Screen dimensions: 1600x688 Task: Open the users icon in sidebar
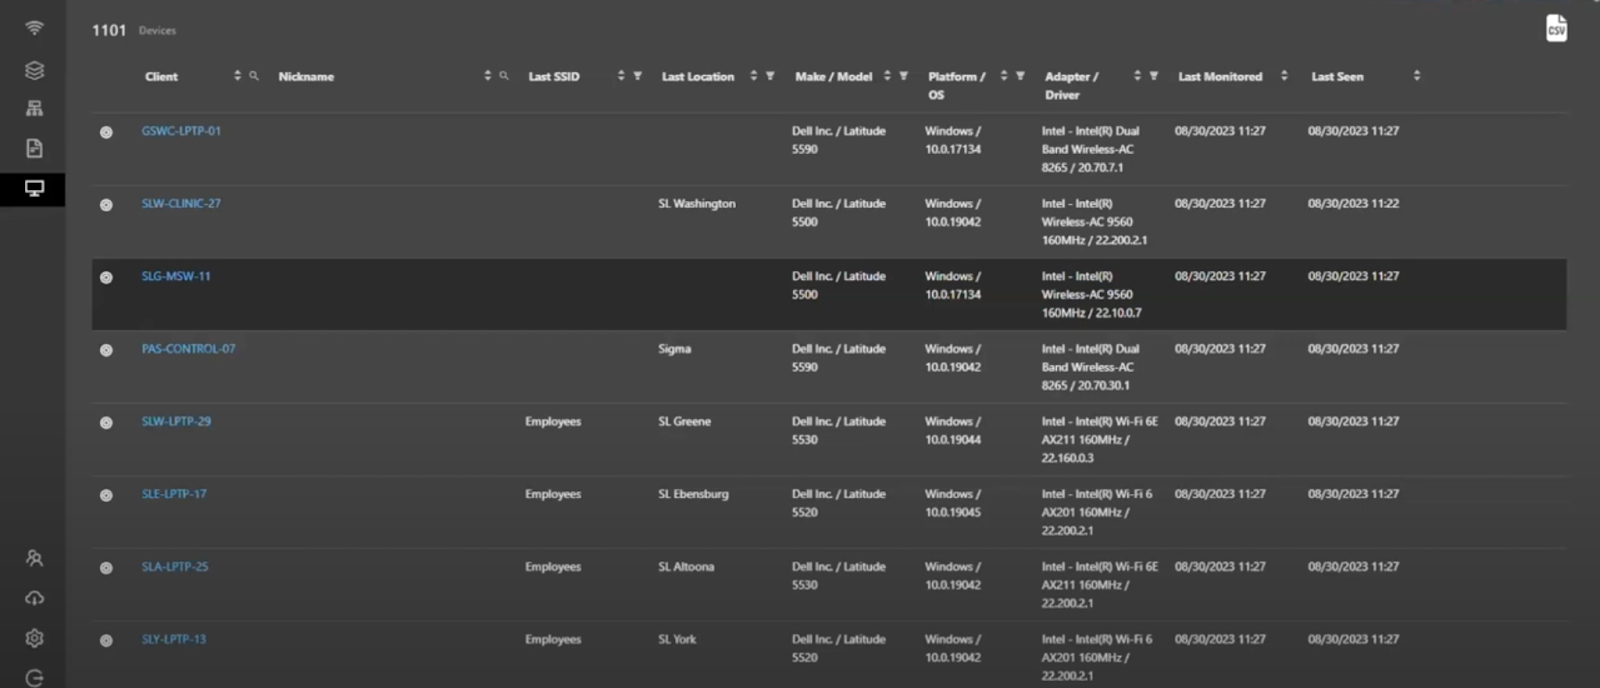point(34,558)
